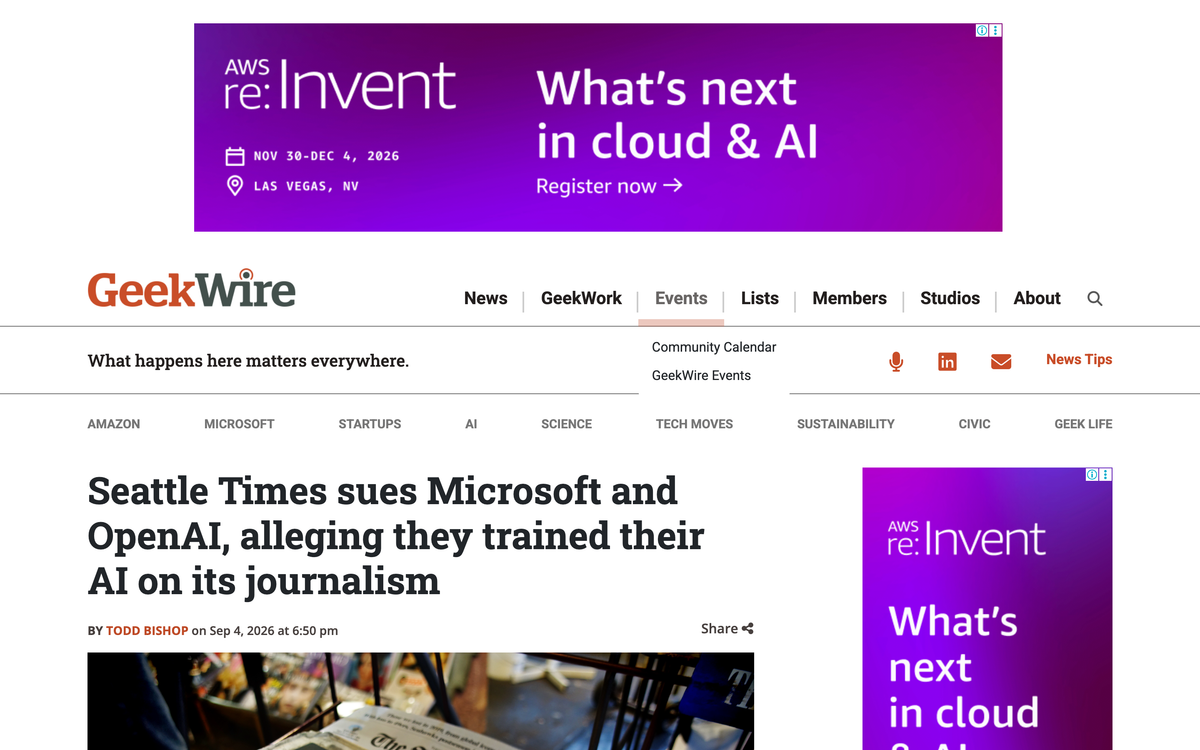Viewport: 1200px width, 750px height.
Task: Open the Geek Life topic link
Action: coord(1083,424)
